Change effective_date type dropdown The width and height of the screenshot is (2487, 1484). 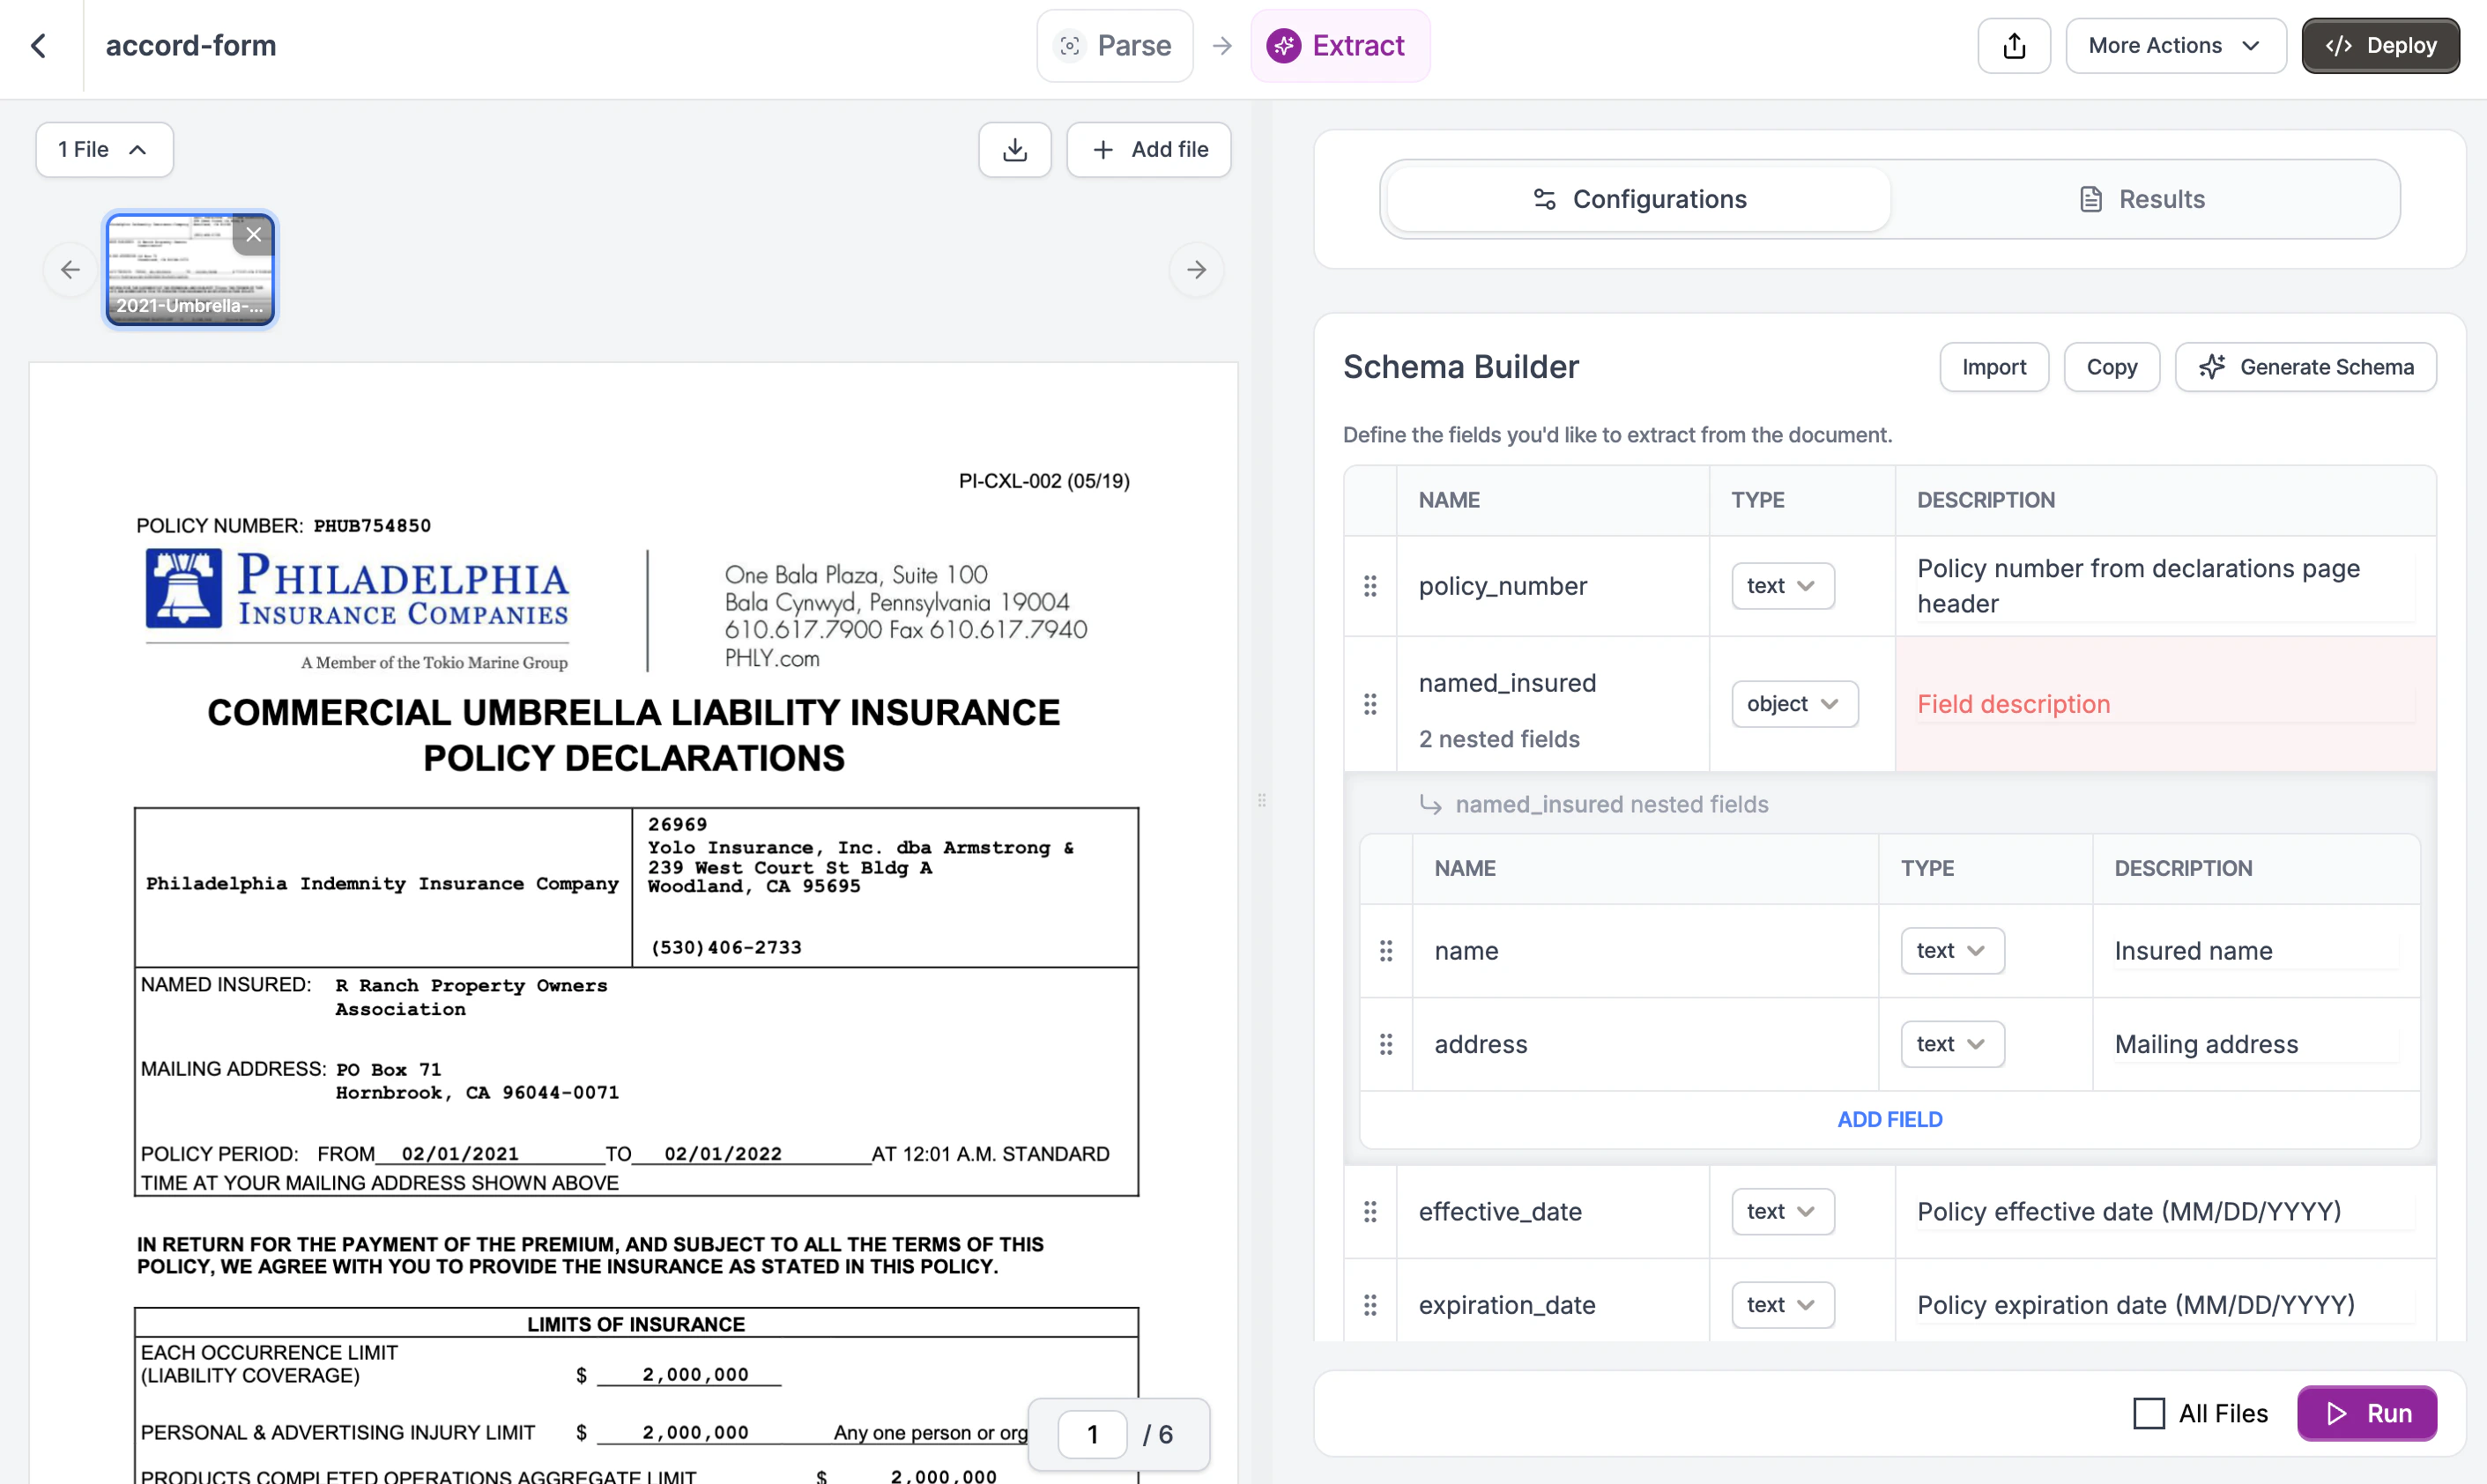pyautogui.click(x=1782, y=1211)
